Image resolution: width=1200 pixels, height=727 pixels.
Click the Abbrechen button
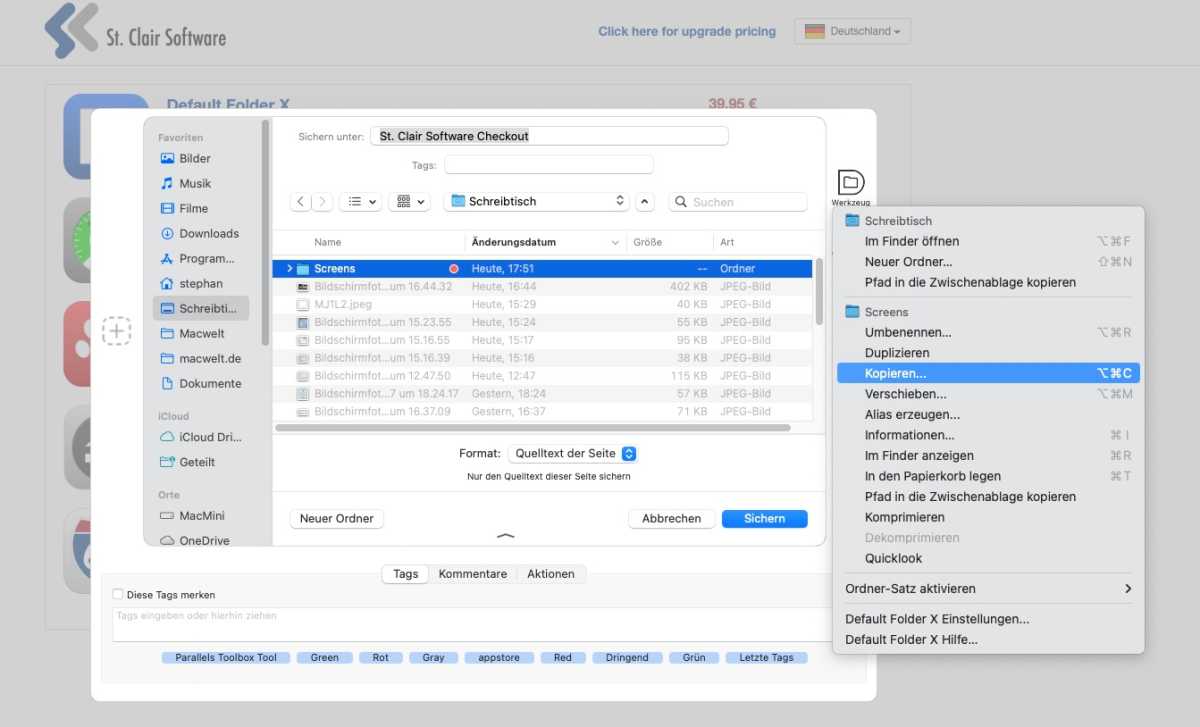(672, 518)
